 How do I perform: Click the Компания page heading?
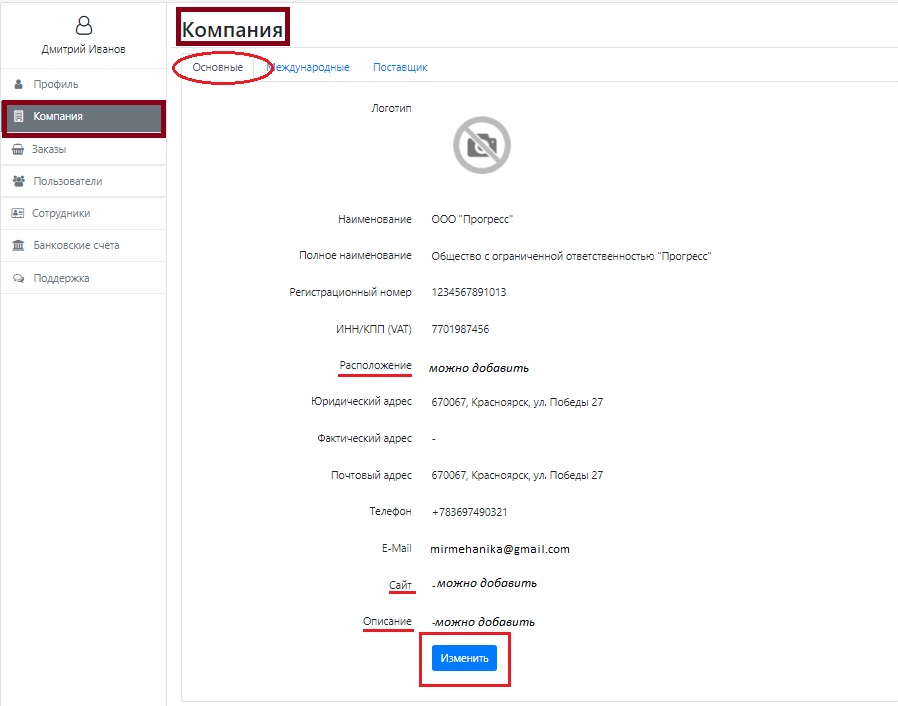pyautogui.click(x=232, y=29)
